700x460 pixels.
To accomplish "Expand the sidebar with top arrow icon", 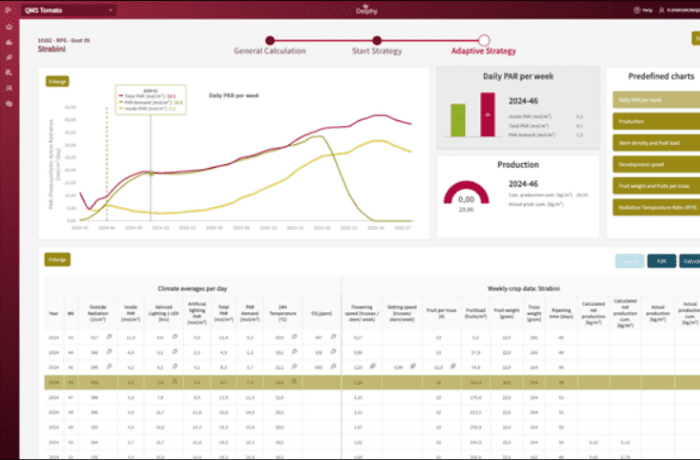I will pos(9,9).
